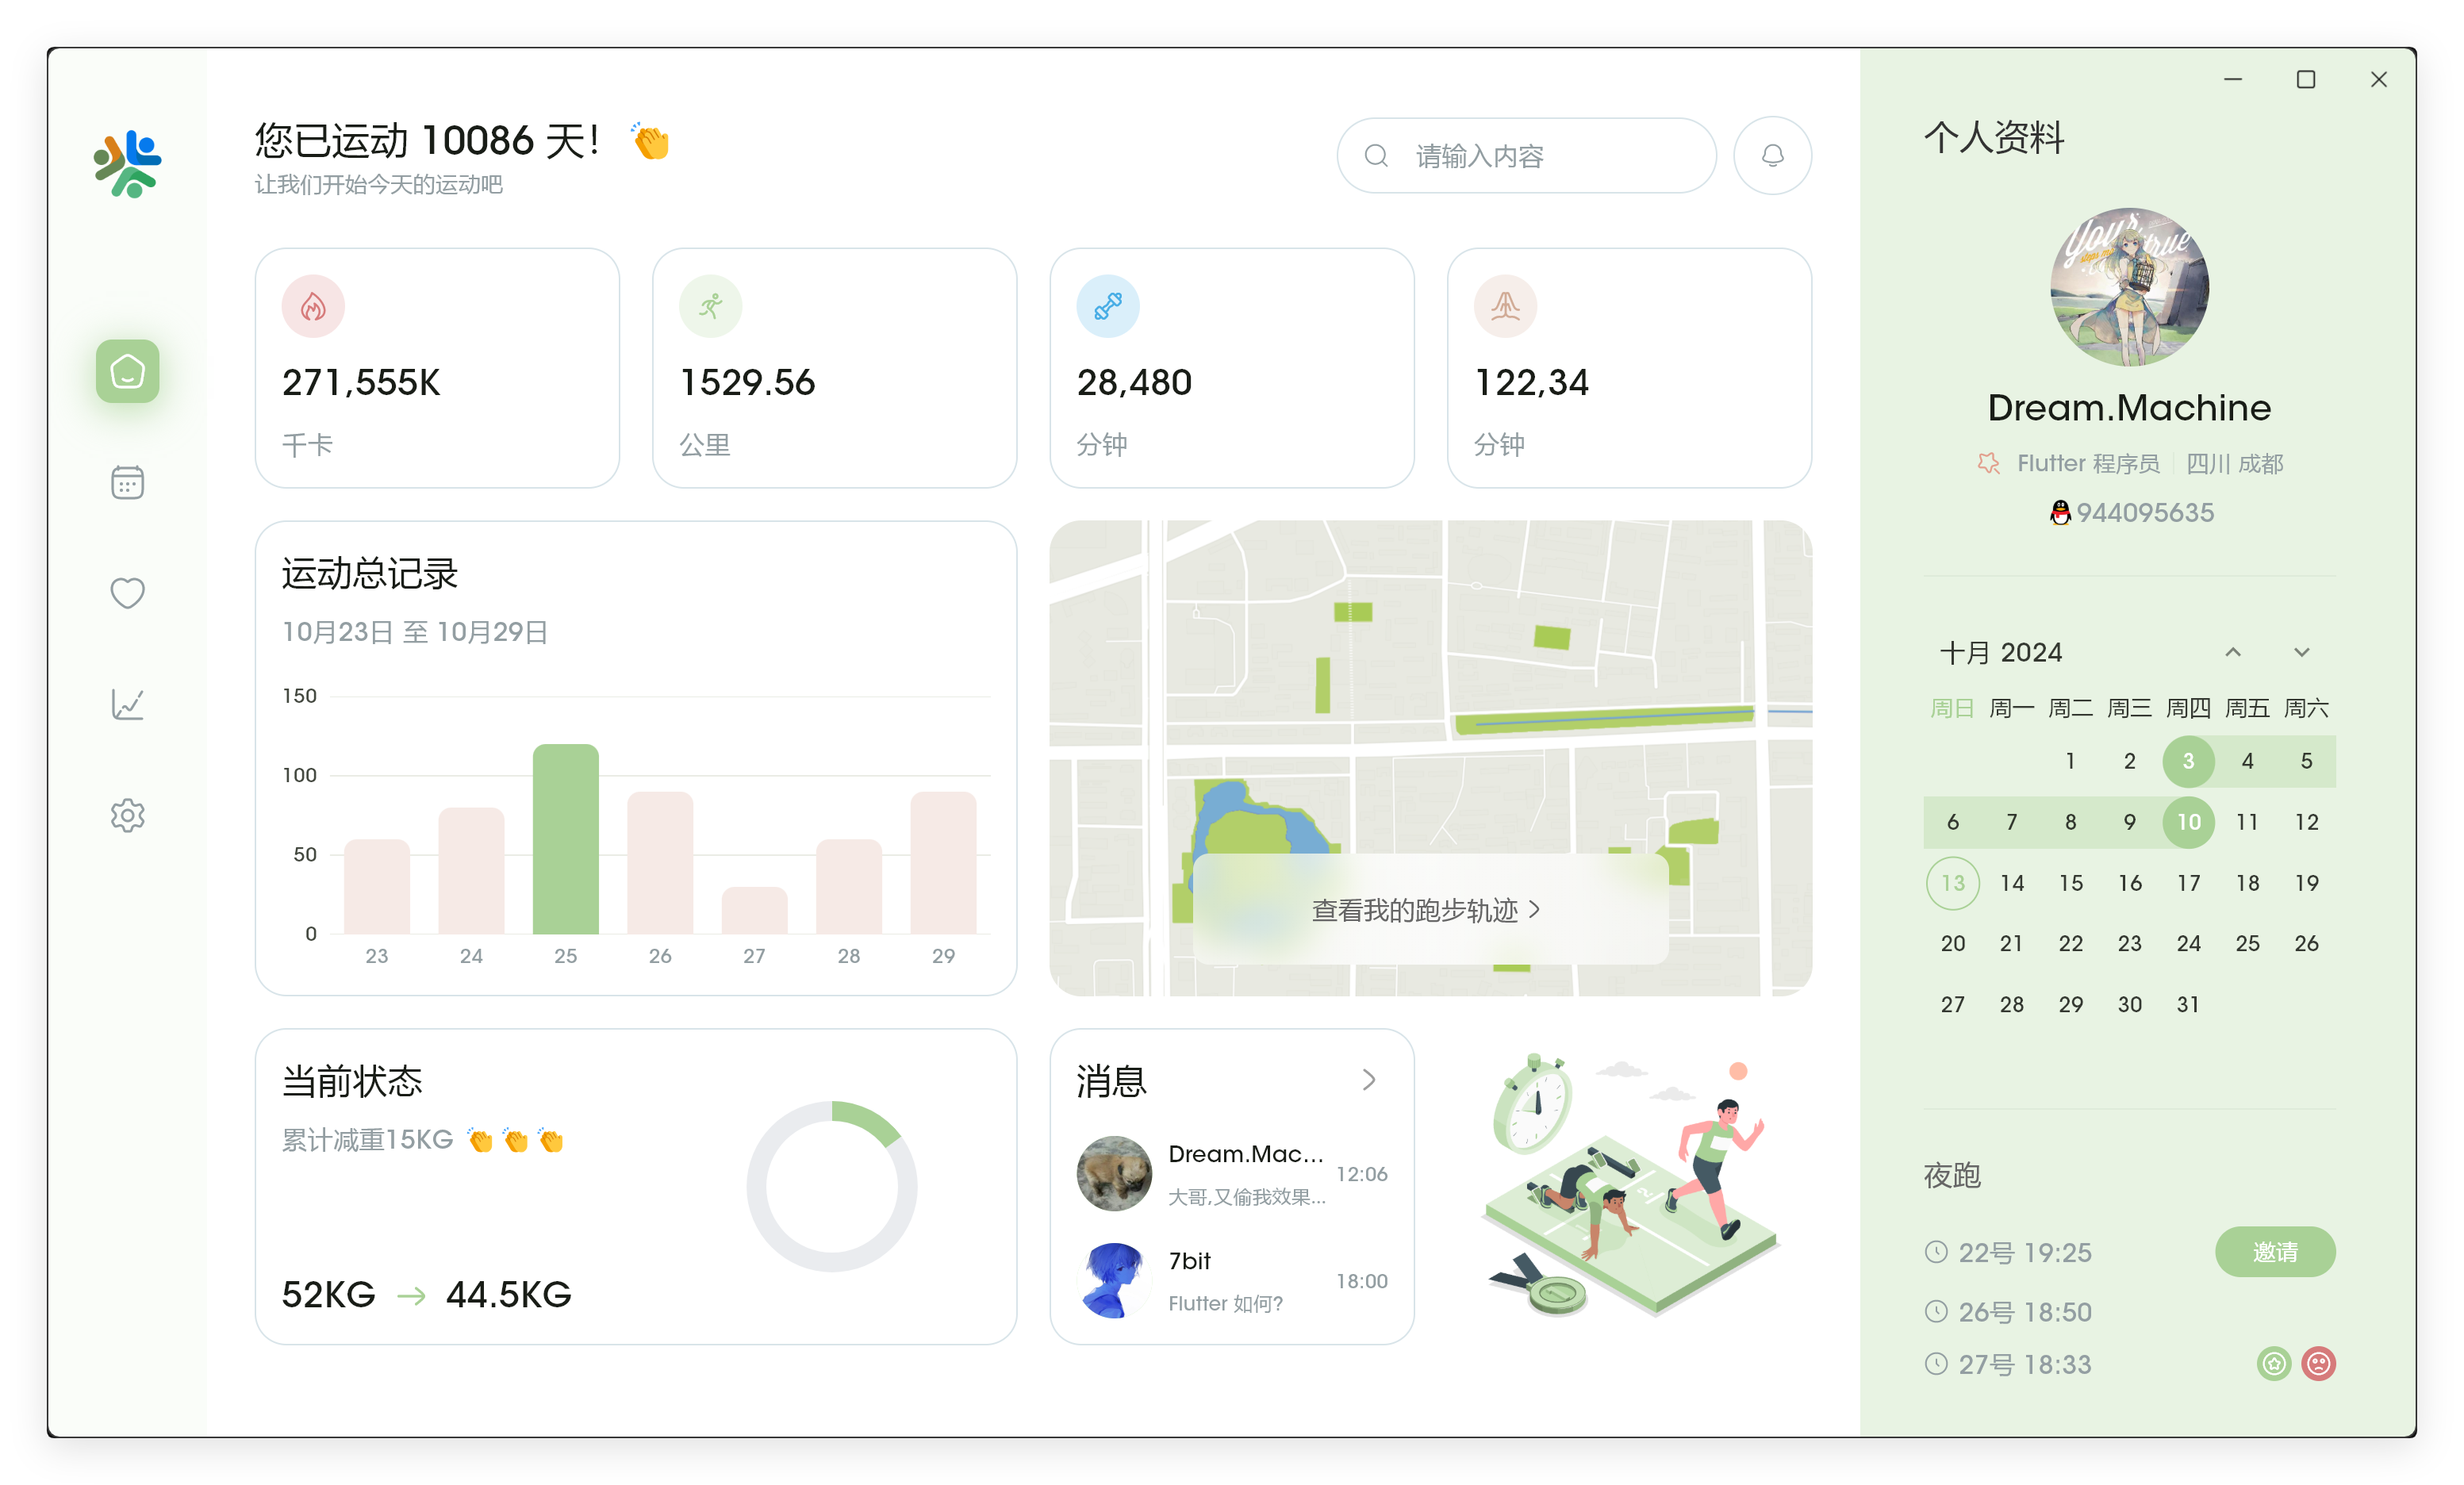Image resolution: width=2464 pixels, height=1485 pixels.
Task: Select circled date 13 in calendar
Action: 1952,883
